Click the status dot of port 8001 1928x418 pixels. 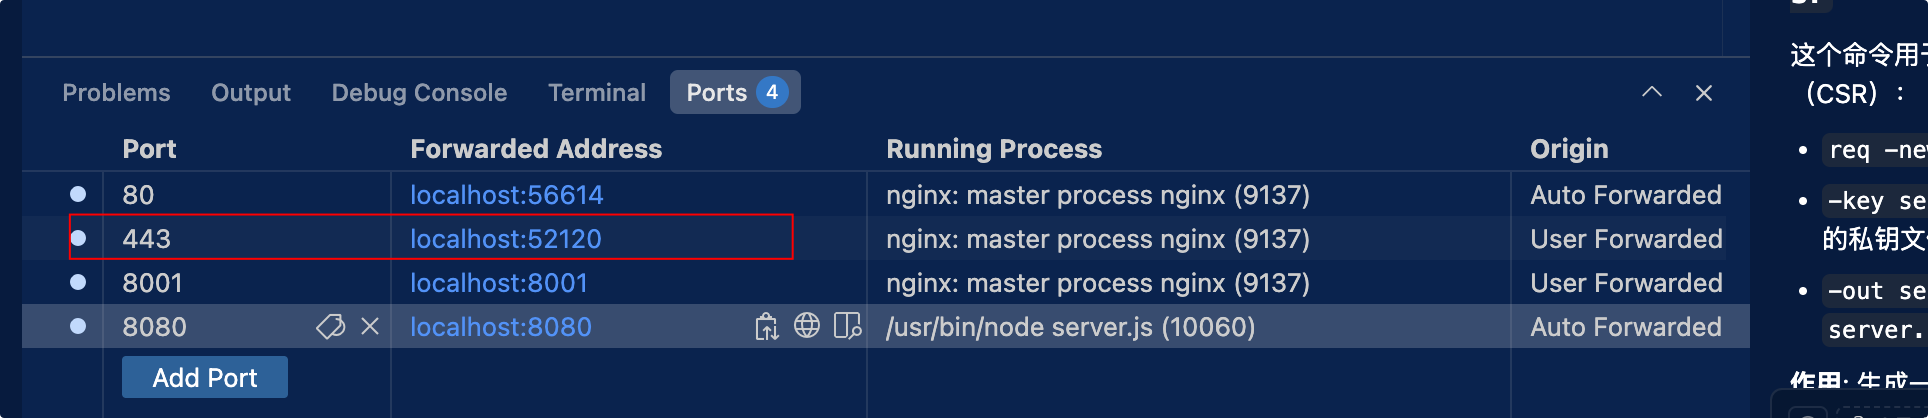pyautogui.click(x=78, y=282)
